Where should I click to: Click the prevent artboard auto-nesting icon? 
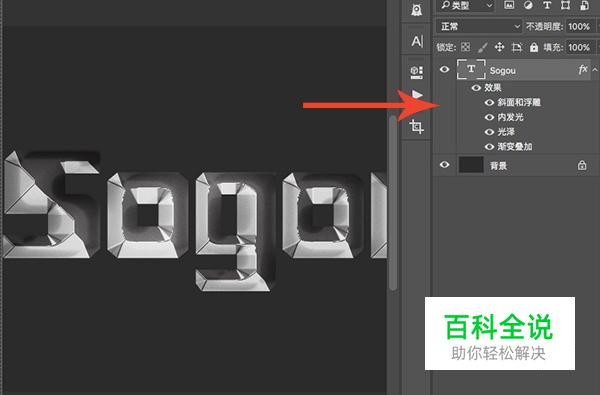pyautogui.click(x=517, y=47)
